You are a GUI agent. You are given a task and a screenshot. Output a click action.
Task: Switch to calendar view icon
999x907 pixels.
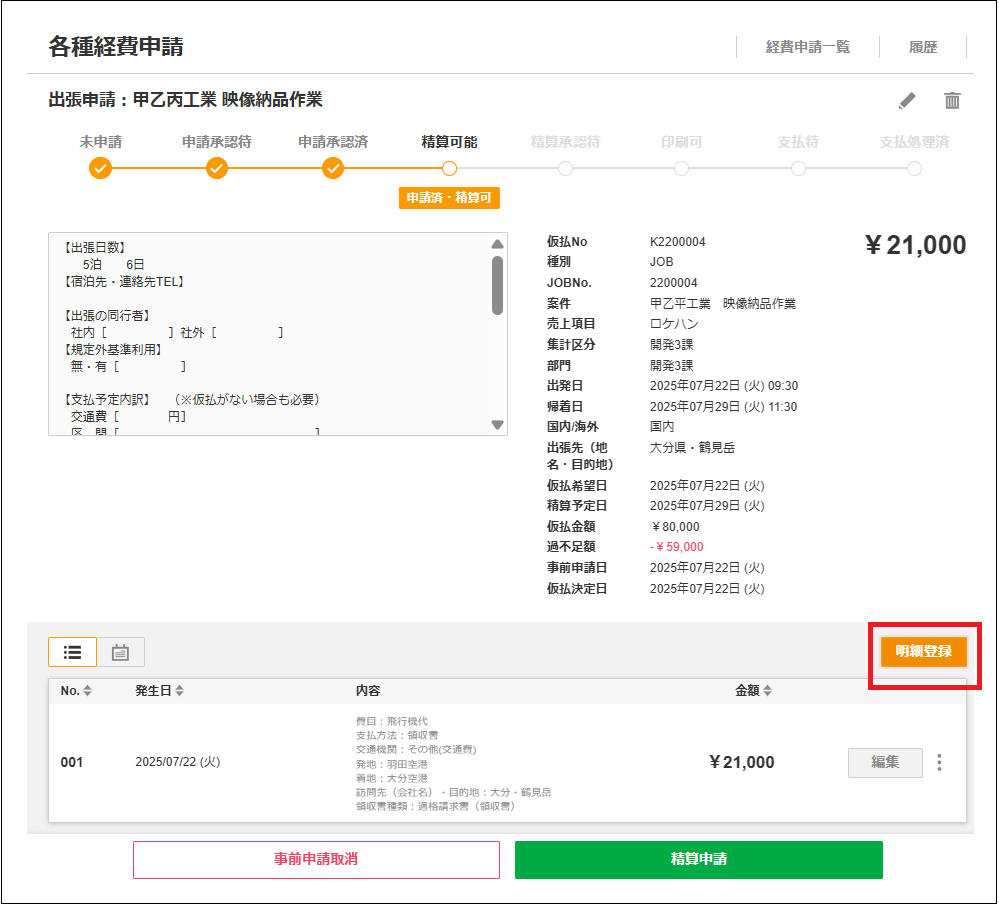click(121, 652)
